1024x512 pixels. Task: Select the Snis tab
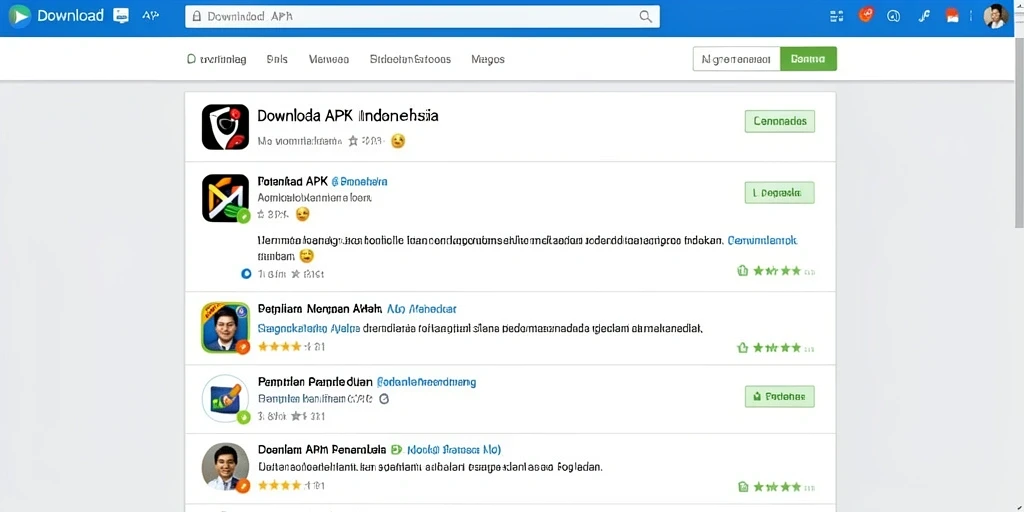(277, 59)
